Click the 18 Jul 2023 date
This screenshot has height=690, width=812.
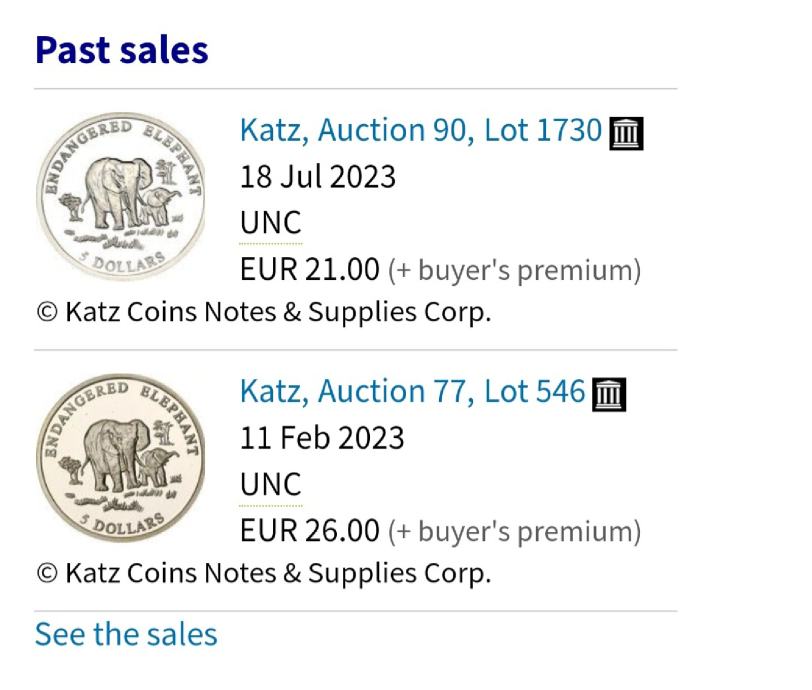coord(318,177)
